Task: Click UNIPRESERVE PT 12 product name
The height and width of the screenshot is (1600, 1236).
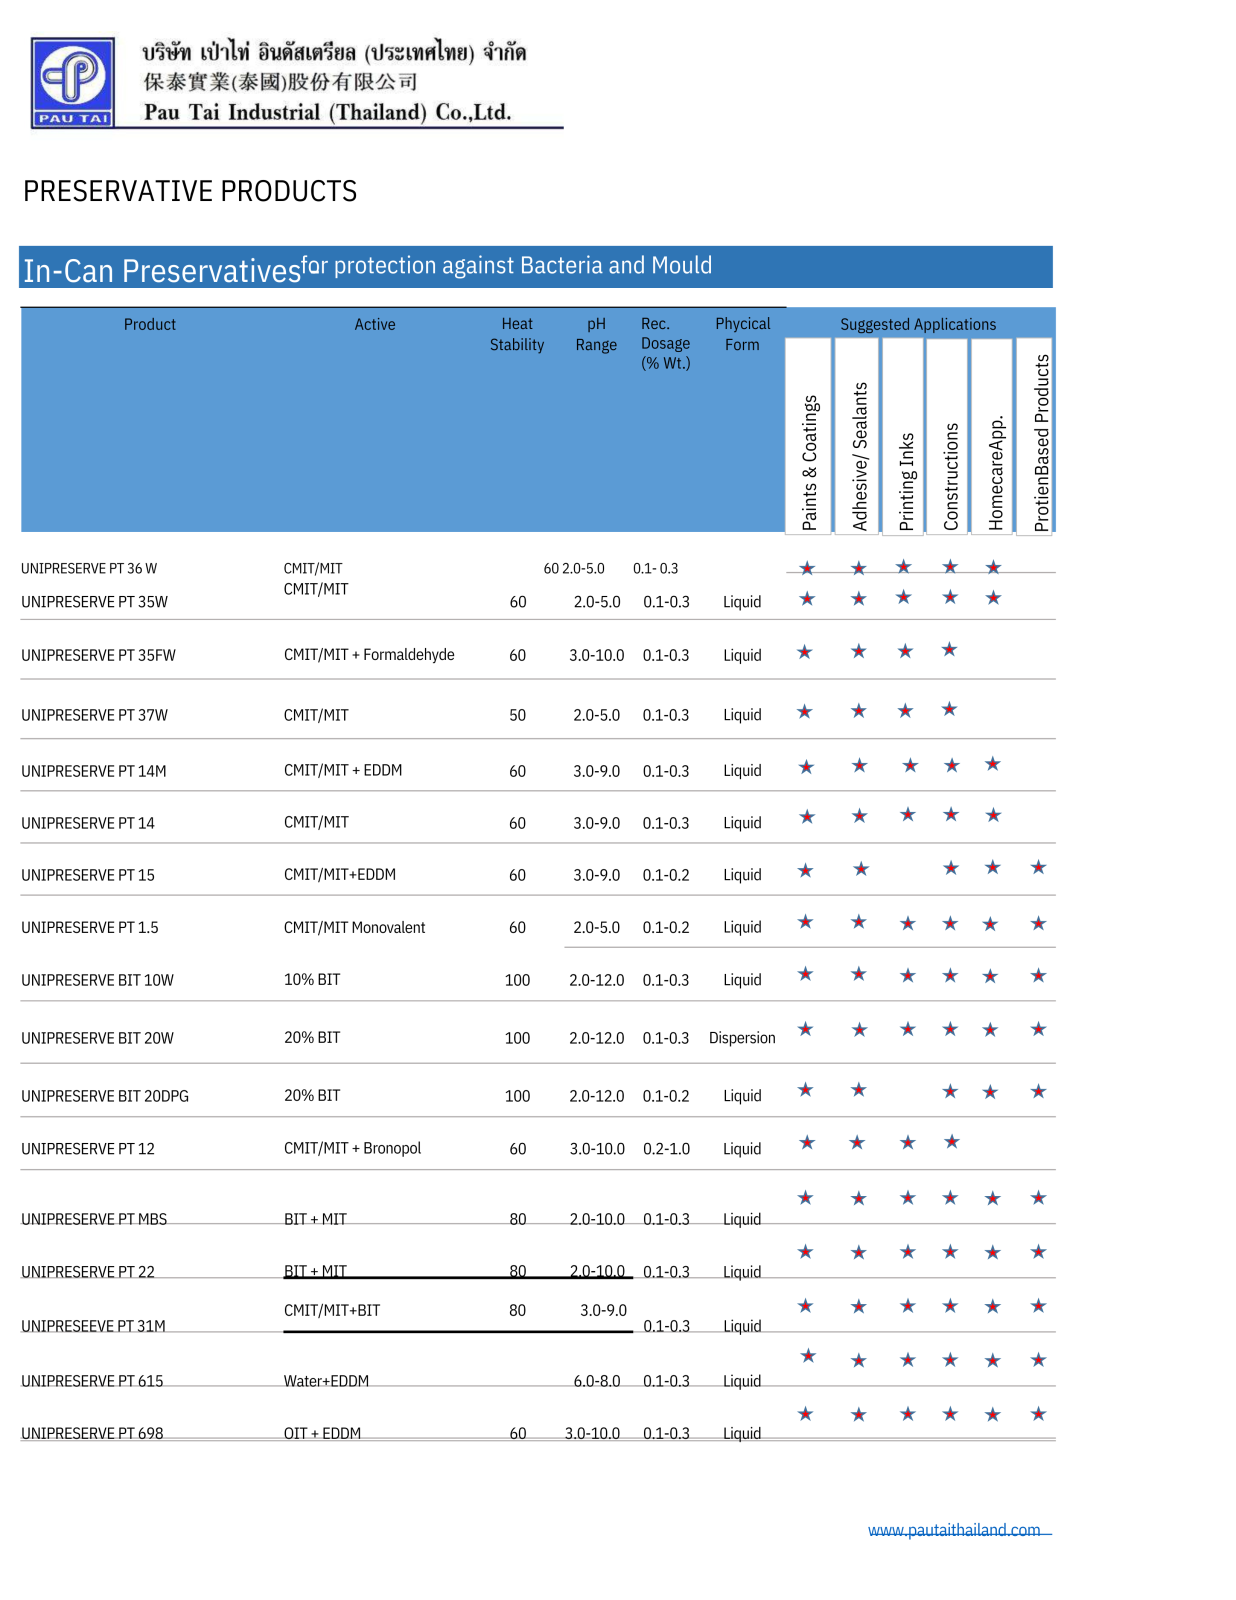Action: [88, 1149]
